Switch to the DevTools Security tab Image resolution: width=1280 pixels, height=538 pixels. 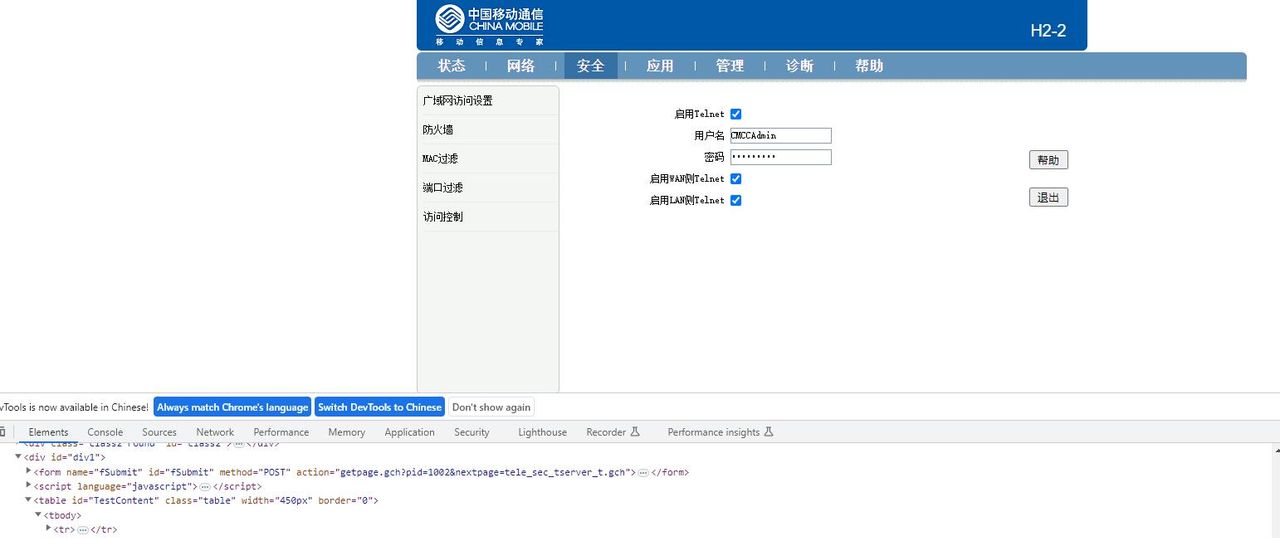click(x=472, y=432)
